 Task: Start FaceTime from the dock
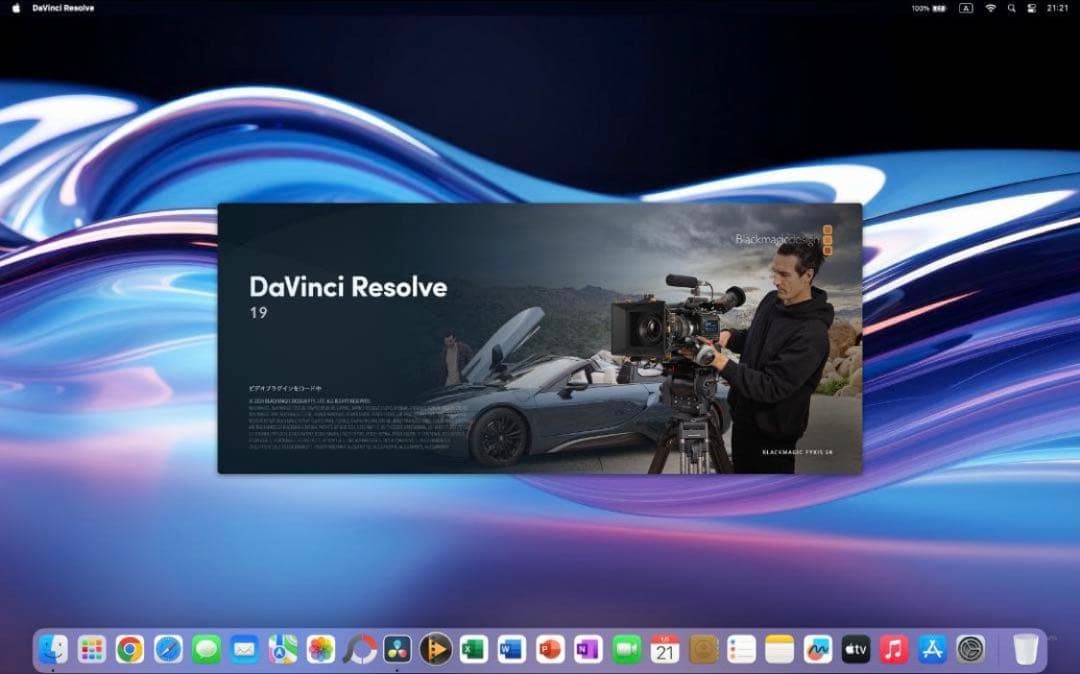[626, 649]
